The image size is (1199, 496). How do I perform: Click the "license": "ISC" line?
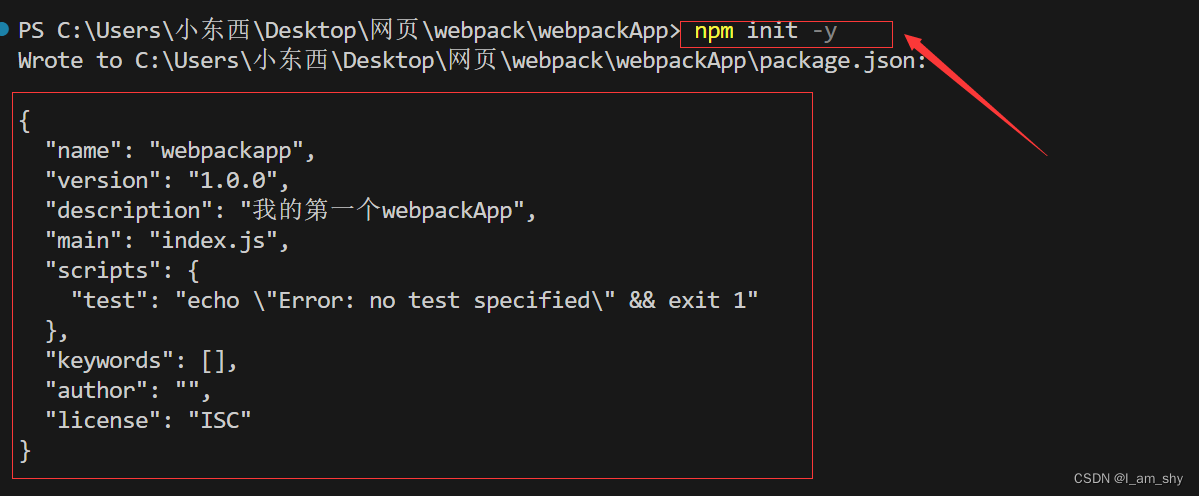[148, 420]
